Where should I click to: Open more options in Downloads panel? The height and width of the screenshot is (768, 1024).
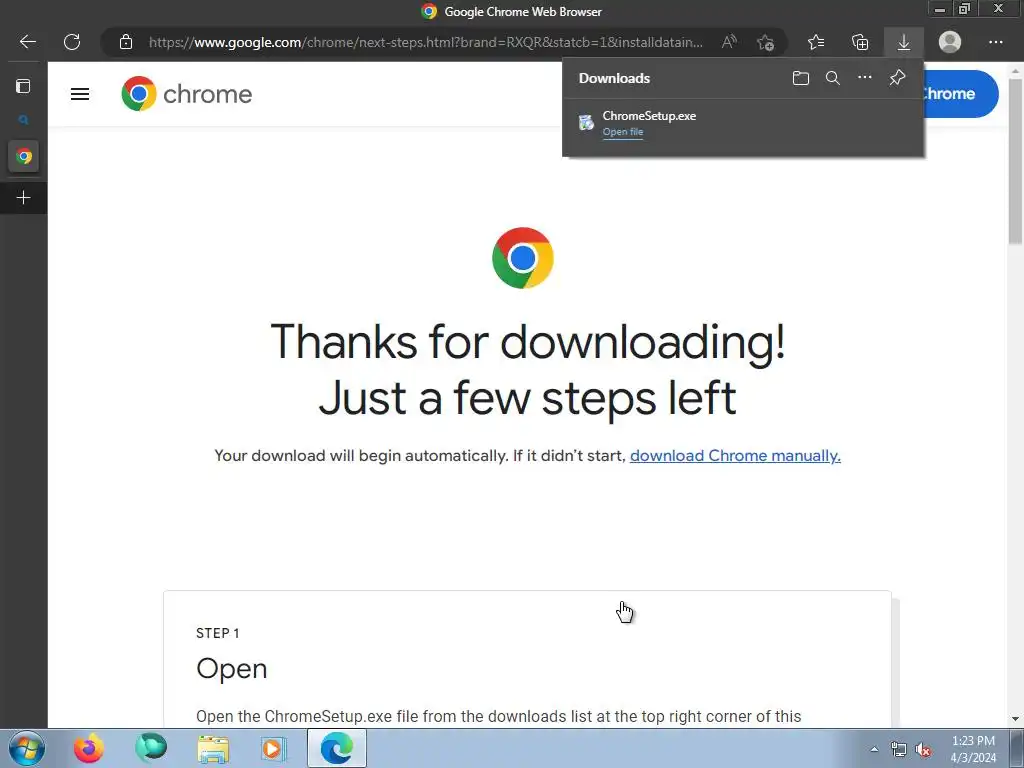click(865, 78)
